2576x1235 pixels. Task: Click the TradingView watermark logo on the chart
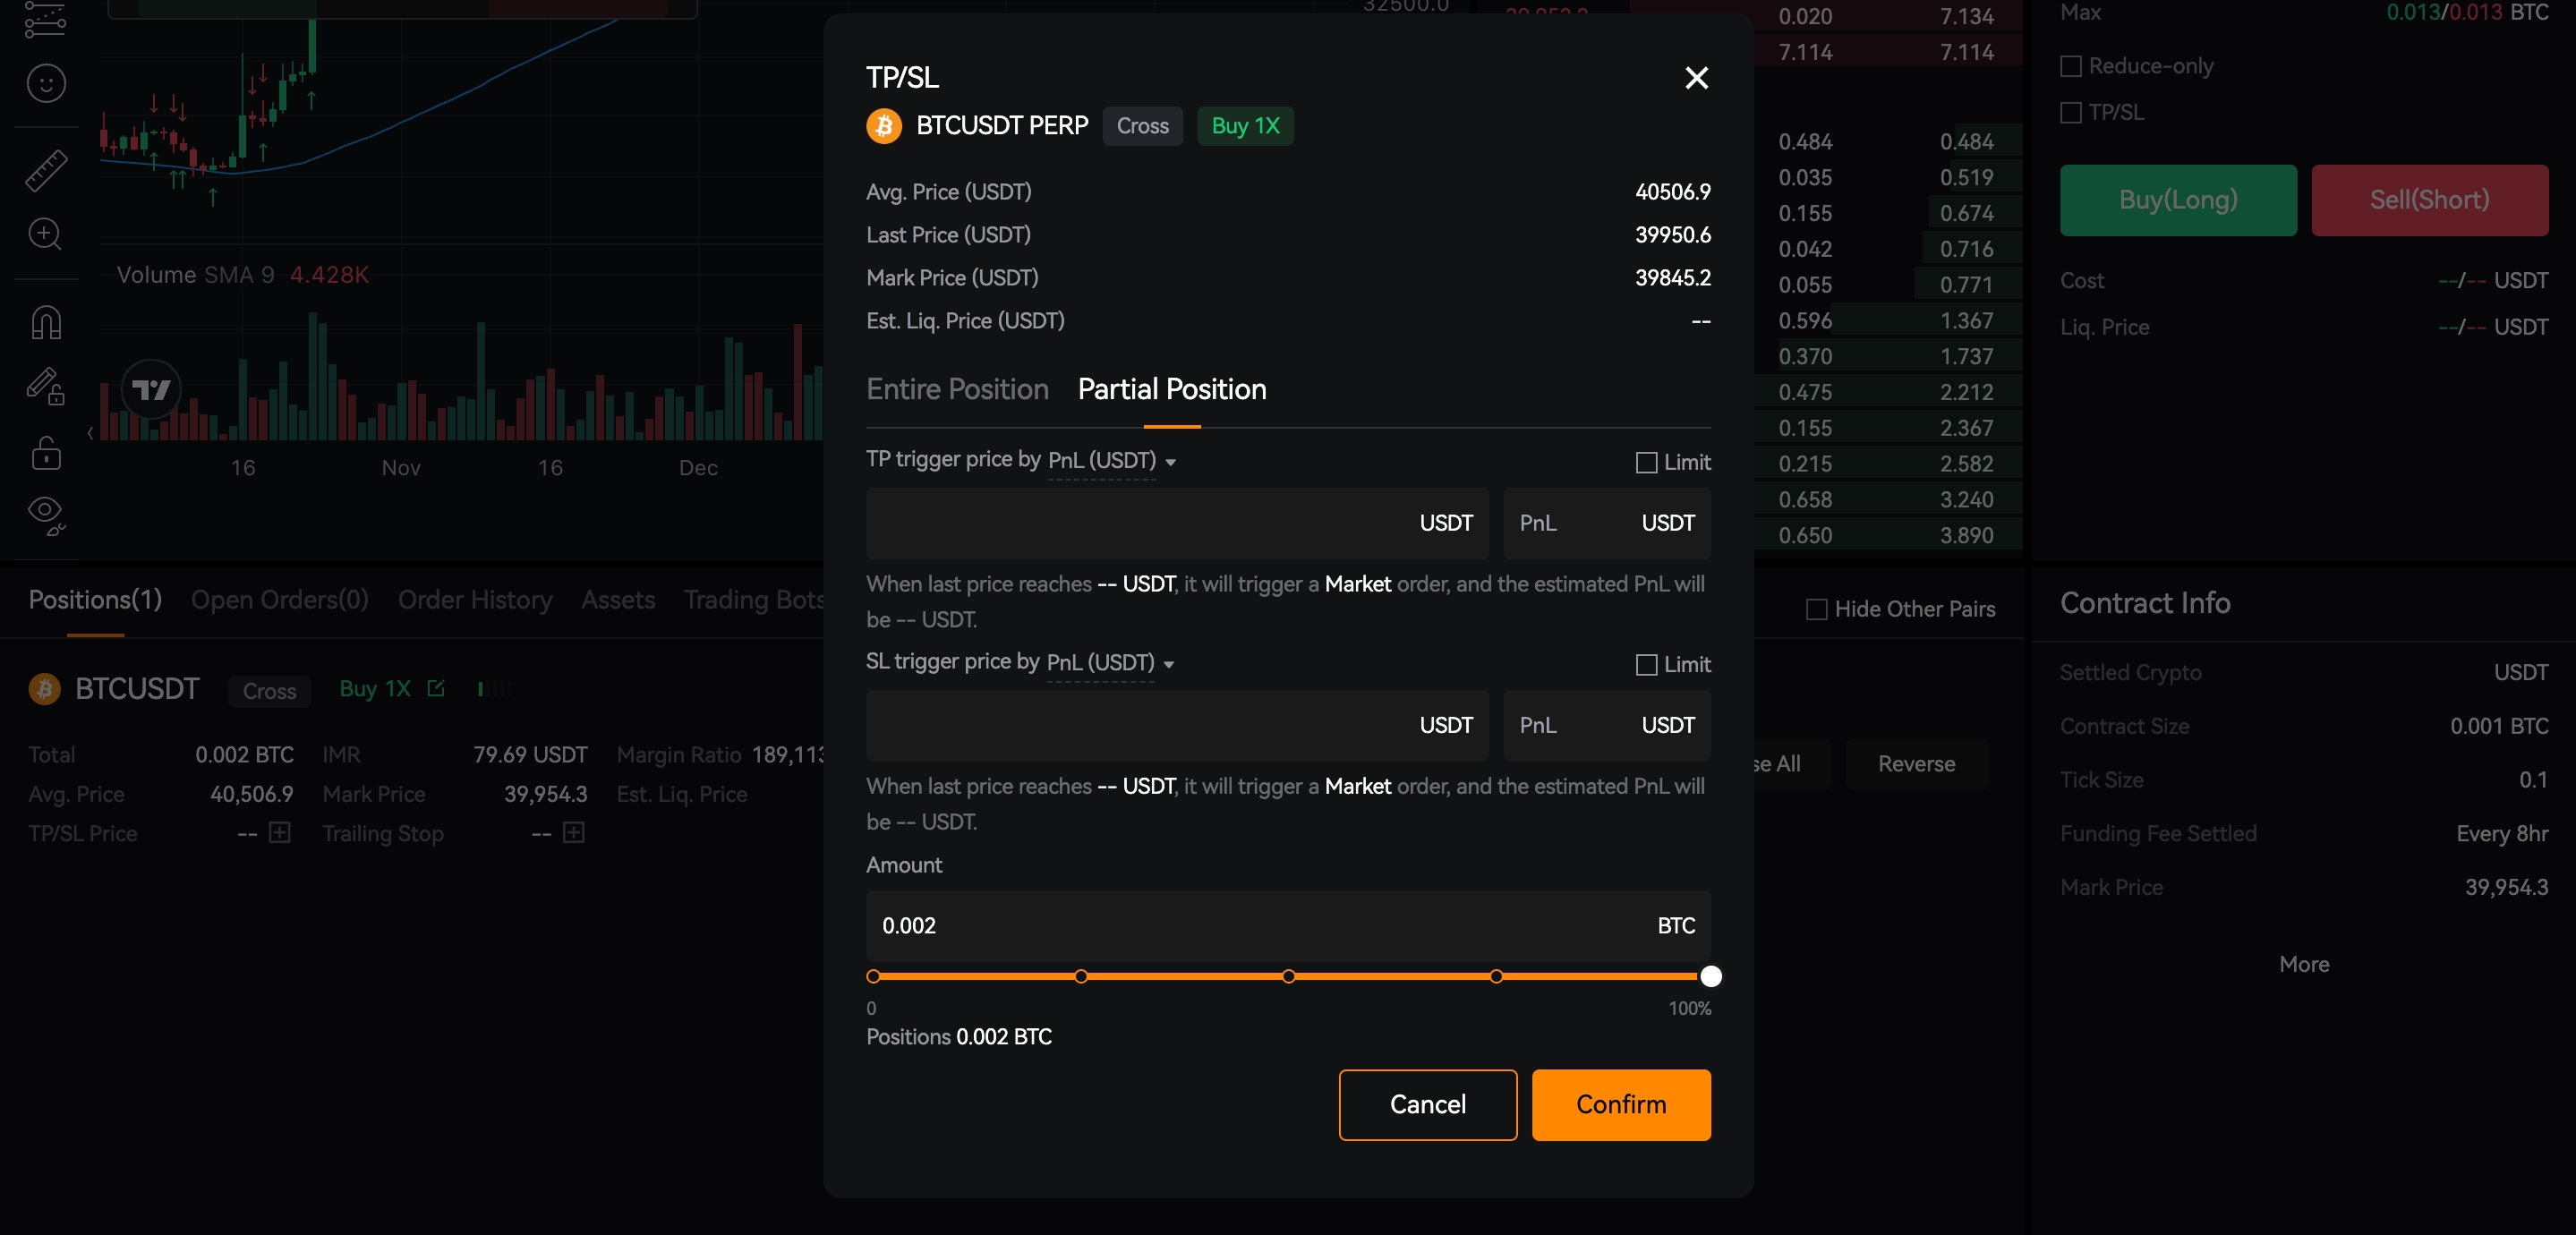point(152,391)
